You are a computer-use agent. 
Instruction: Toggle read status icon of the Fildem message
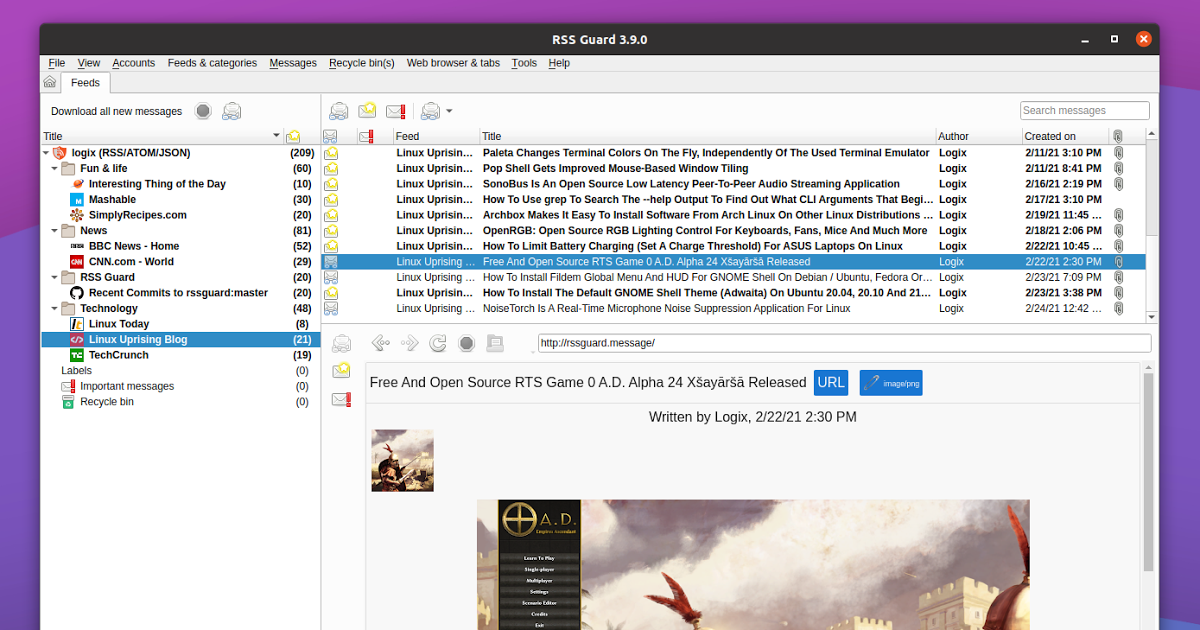[330, 277]
